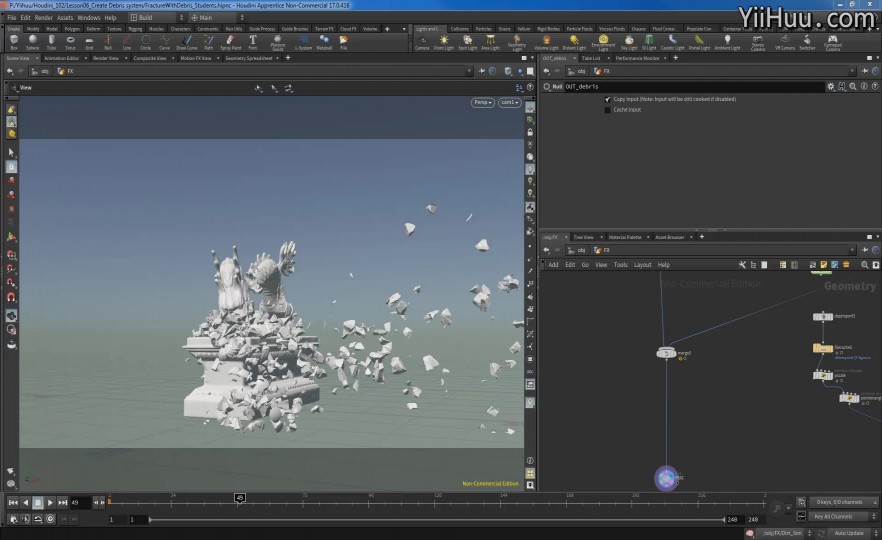This screenshot has width=882, height=540.
Task: Add a Sky Light from shelf
Action: [629, 43]
